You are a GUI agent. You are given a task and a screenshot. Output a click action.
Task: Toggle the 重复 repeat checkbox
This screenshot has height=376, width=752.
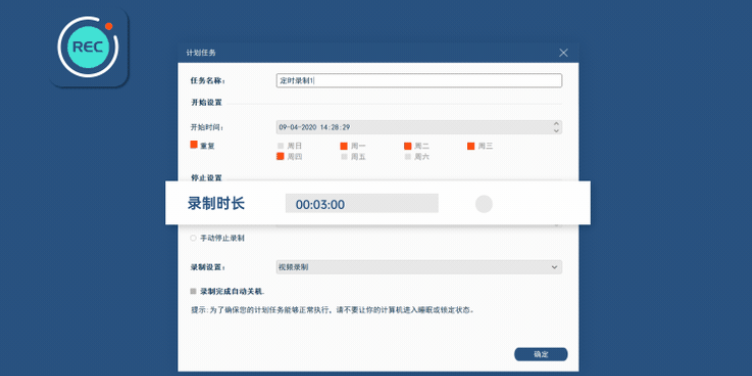click(194, 144)
